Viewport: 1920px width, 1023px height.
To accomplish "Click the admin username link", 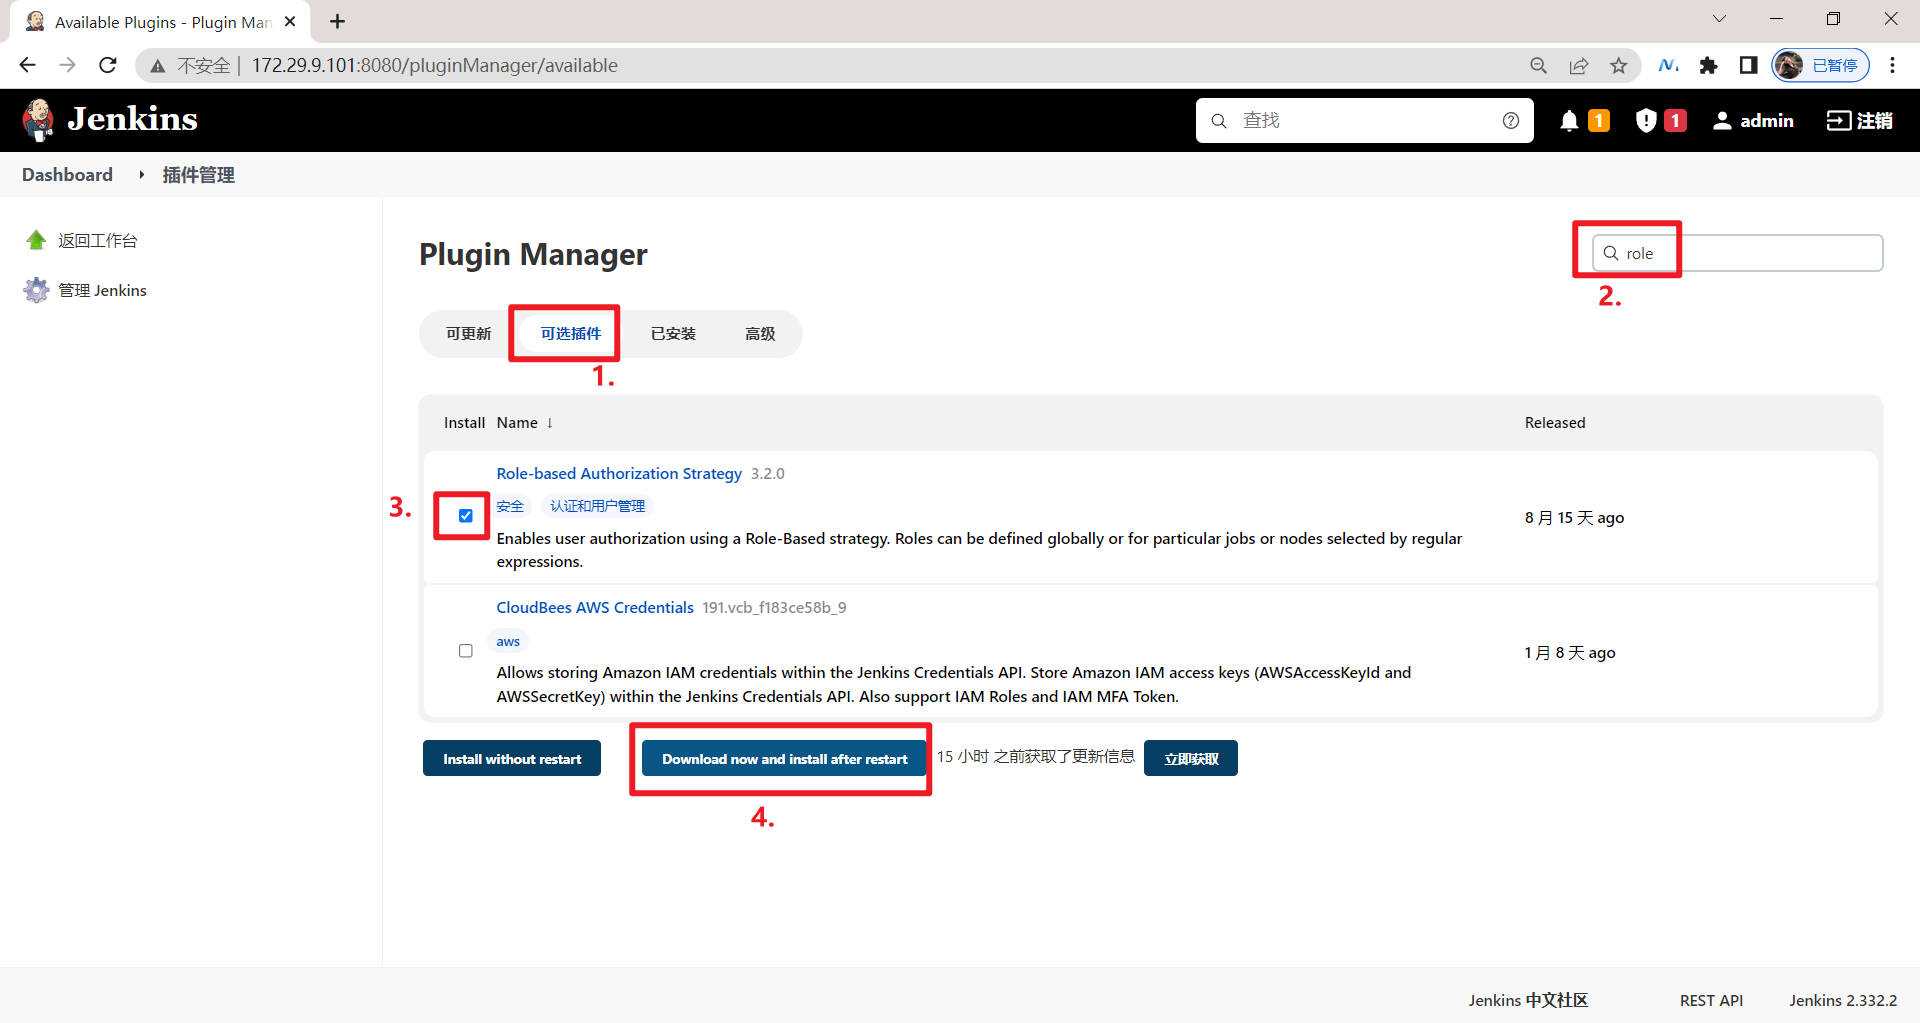I will (1767, 121).
